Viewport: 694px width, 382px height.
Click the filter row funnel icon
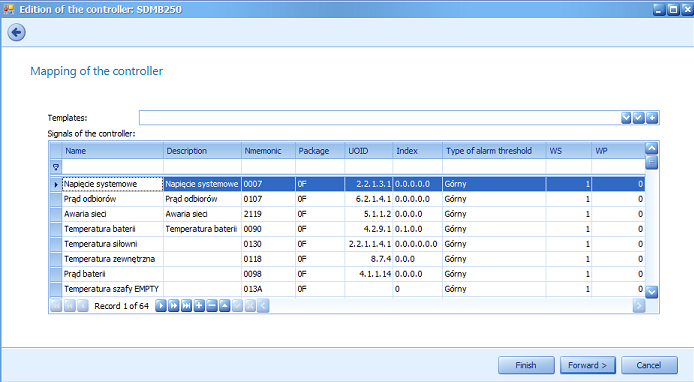[56, 167]
